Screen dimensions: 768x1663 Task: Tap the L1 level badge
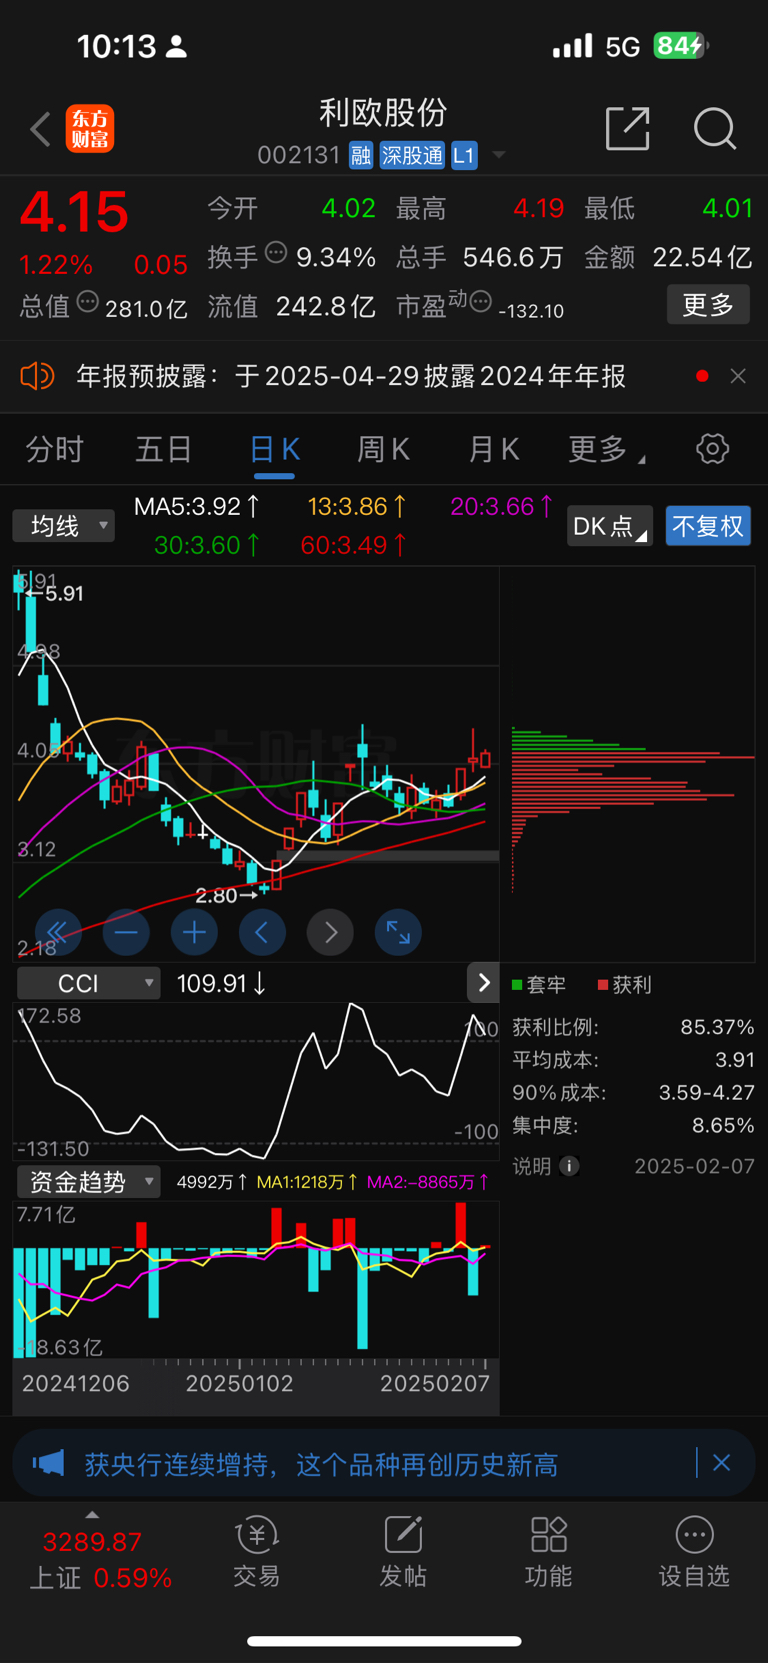tap(464, 156)
